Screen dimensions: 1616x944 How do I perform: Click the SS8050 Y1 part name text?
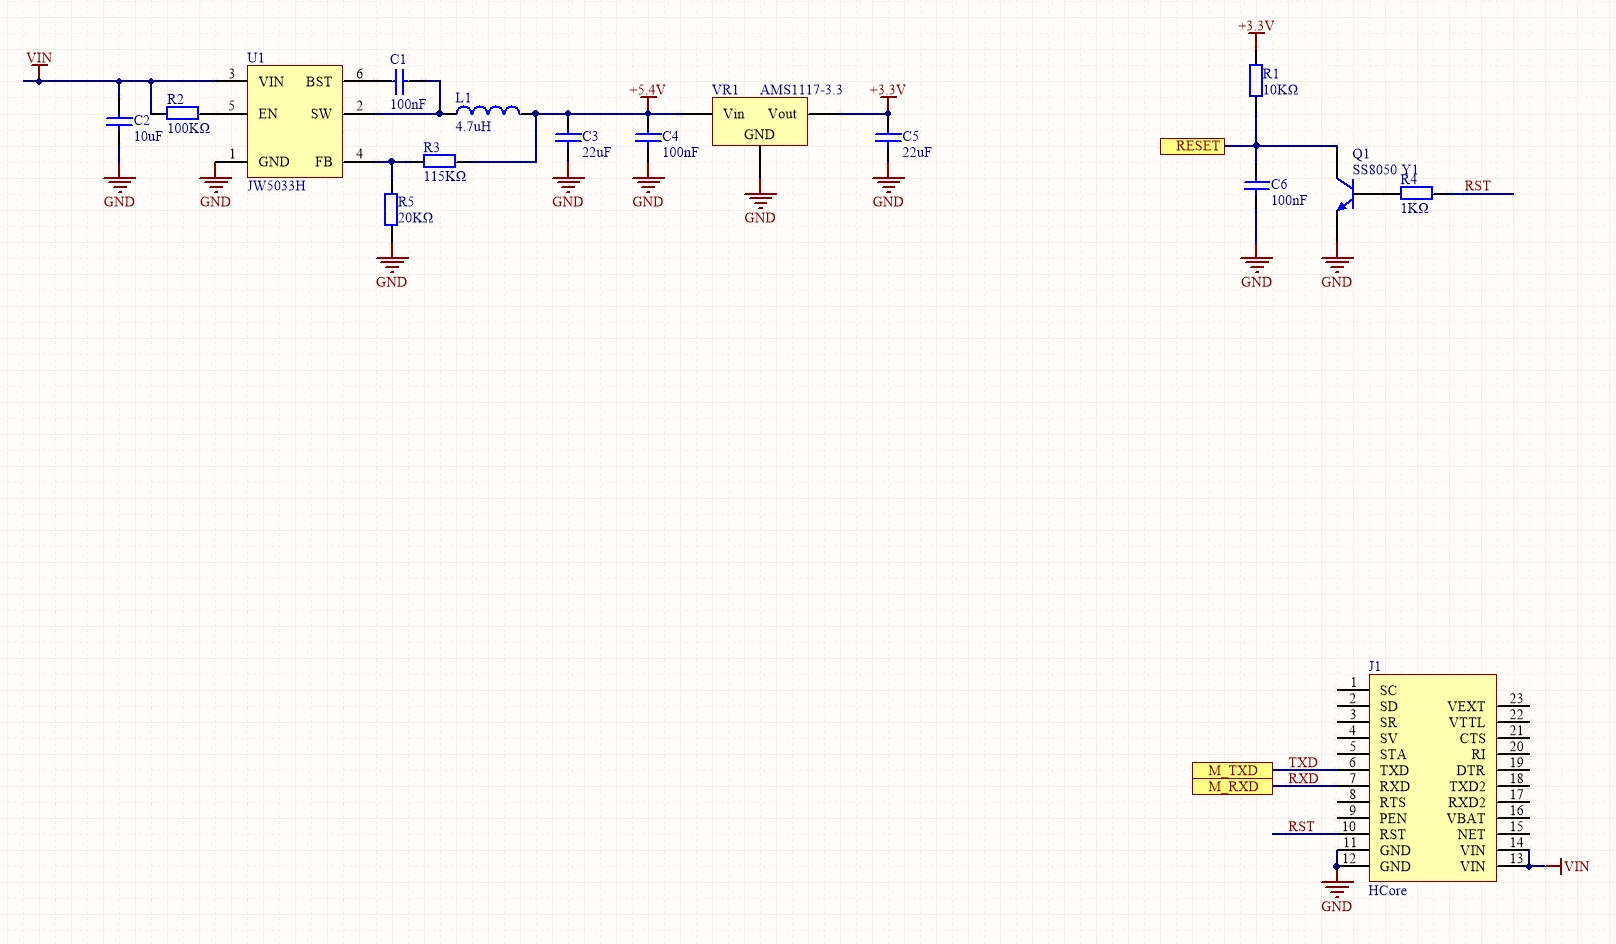coord(1385,170)
